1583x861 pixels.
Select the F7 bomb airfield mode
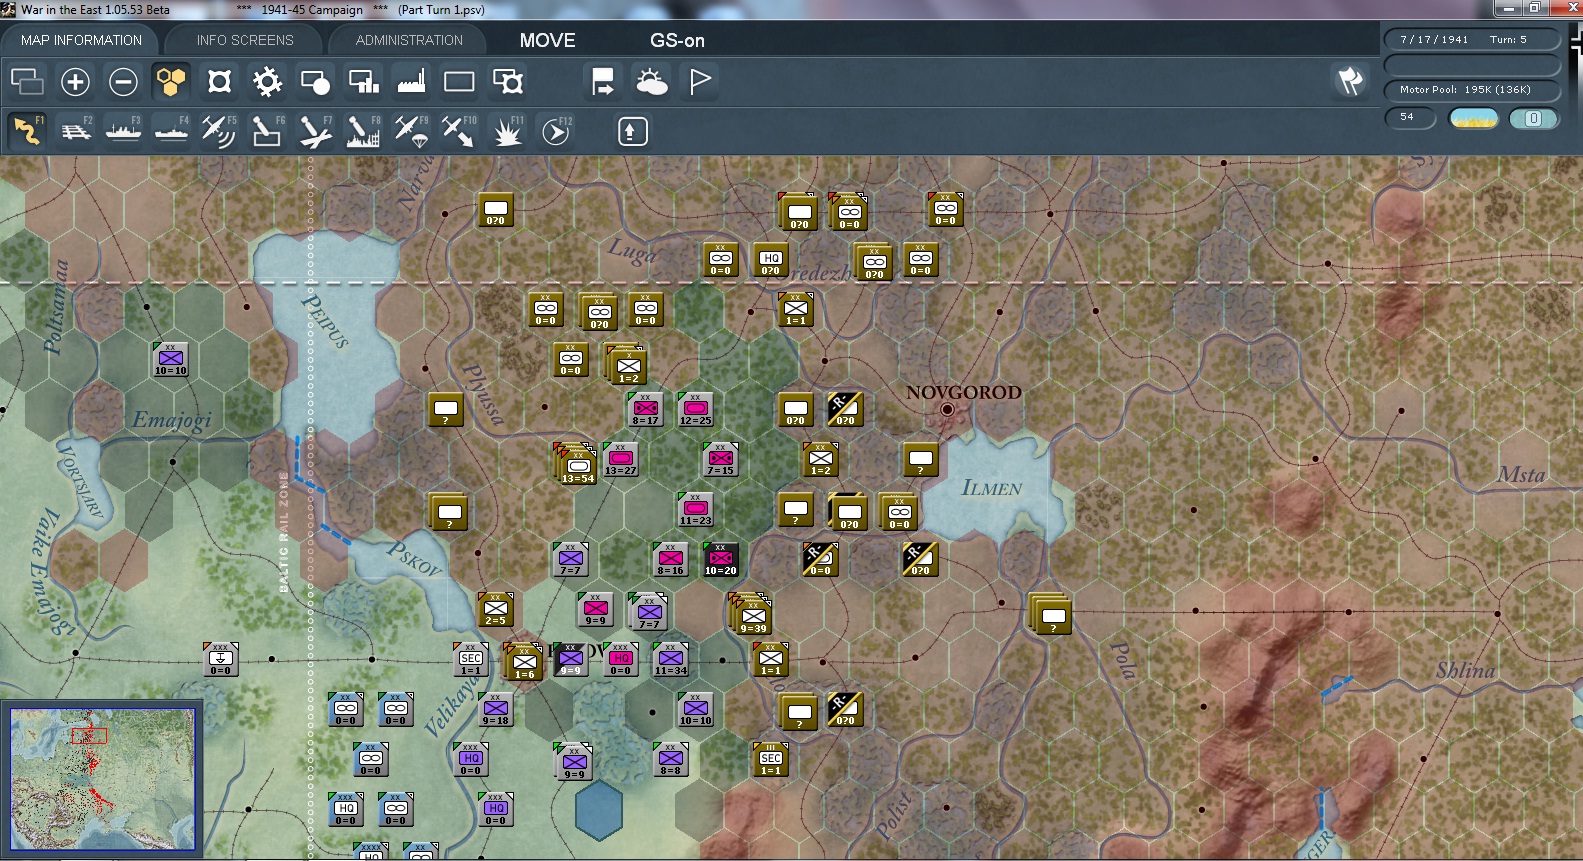pos(315,131)
